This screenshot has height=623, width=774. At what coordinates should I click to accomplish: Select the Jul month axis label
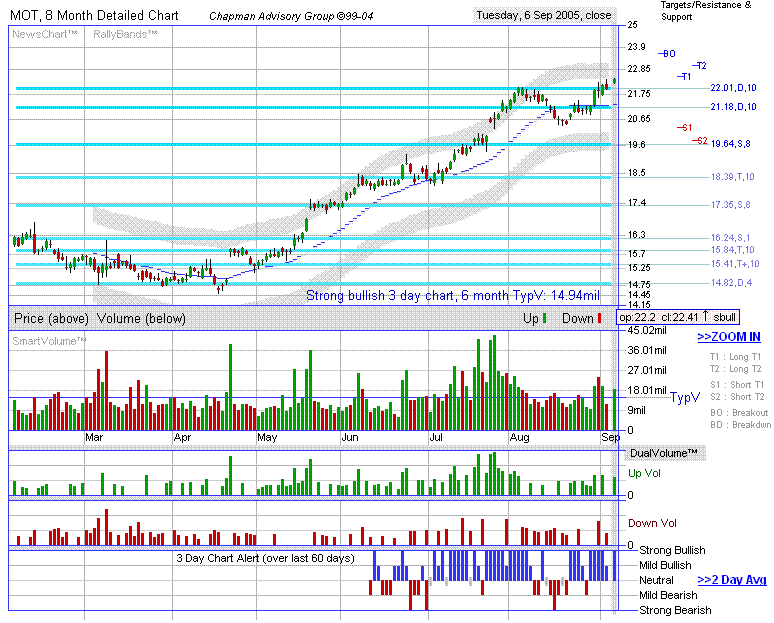(x=436, y=437)
